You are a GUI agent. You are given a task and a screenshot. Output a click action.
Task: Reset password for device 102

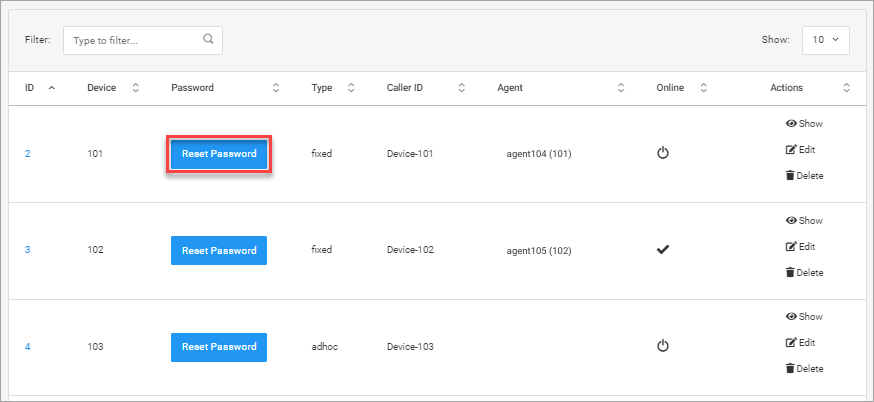tap(219, 250)
